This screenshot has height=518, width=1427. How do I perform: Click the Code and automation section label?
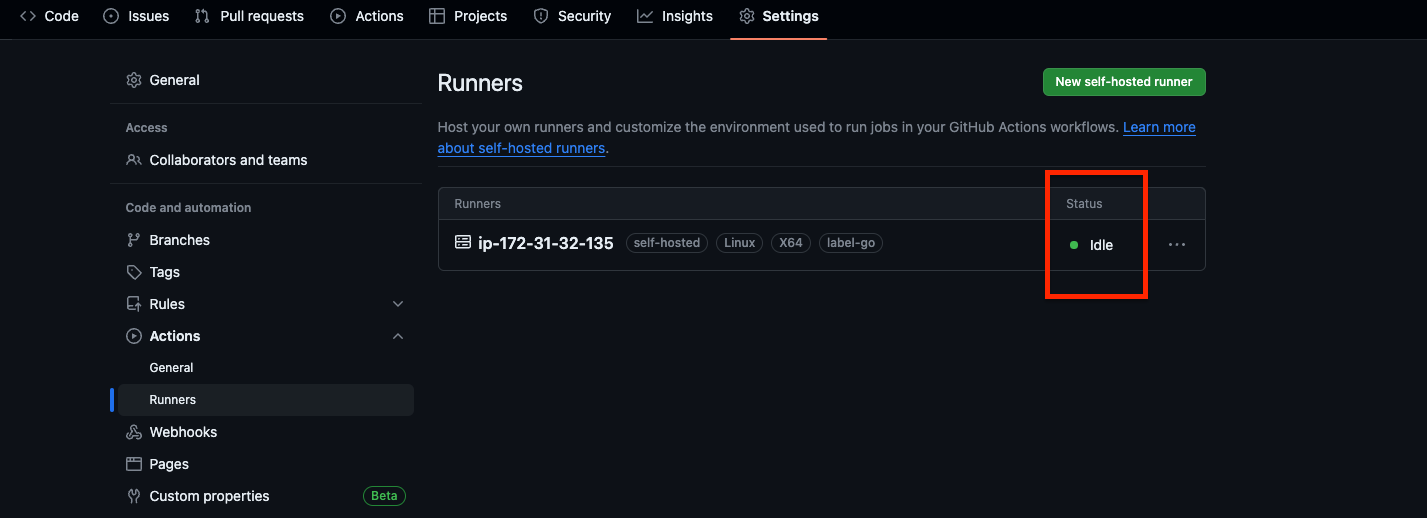[189, 208]
